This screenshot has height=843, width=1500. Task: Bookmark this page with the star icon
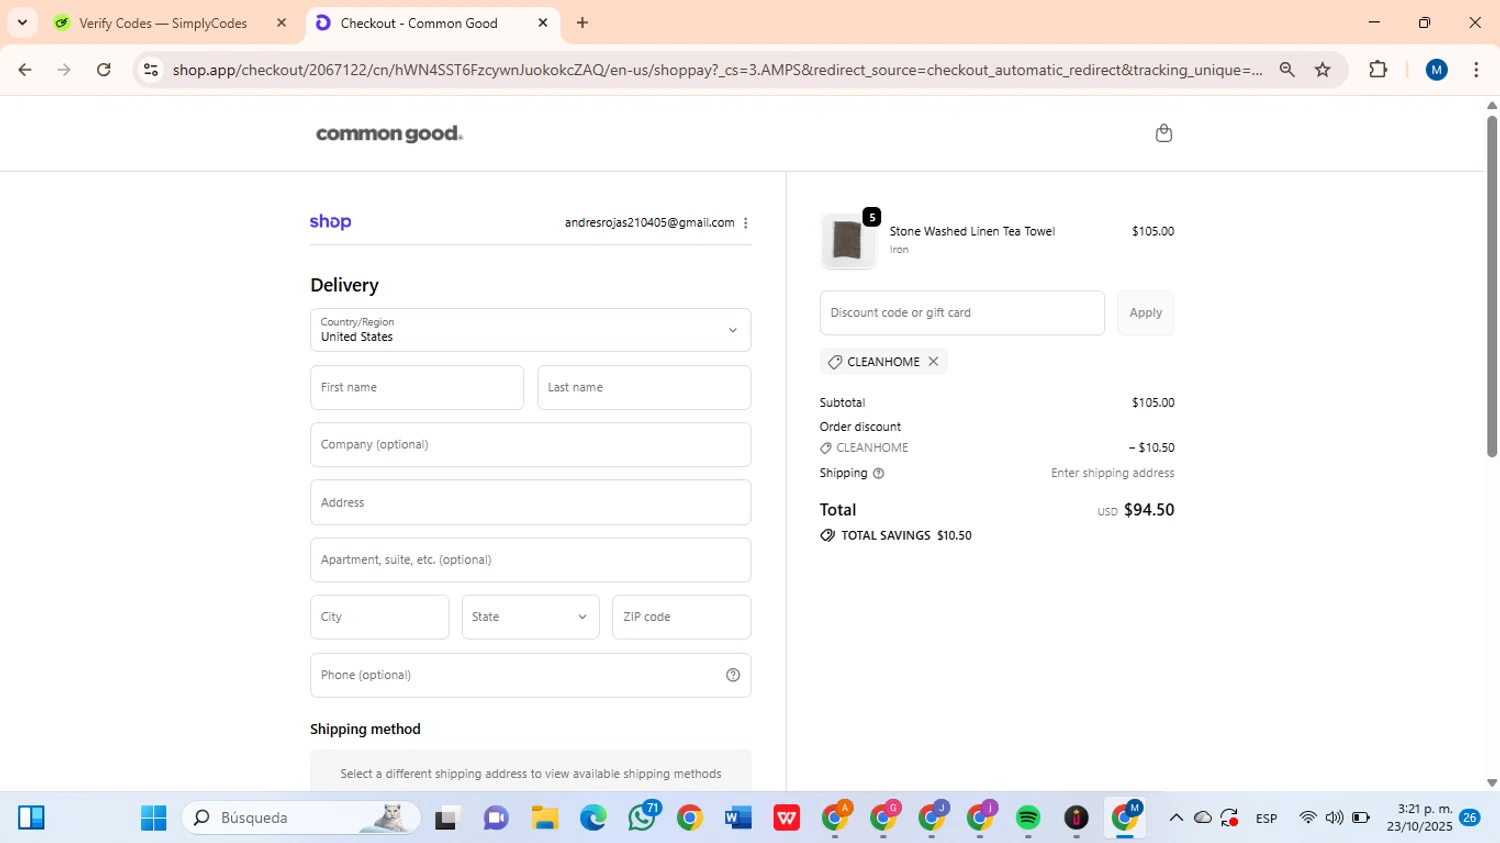1323,70
